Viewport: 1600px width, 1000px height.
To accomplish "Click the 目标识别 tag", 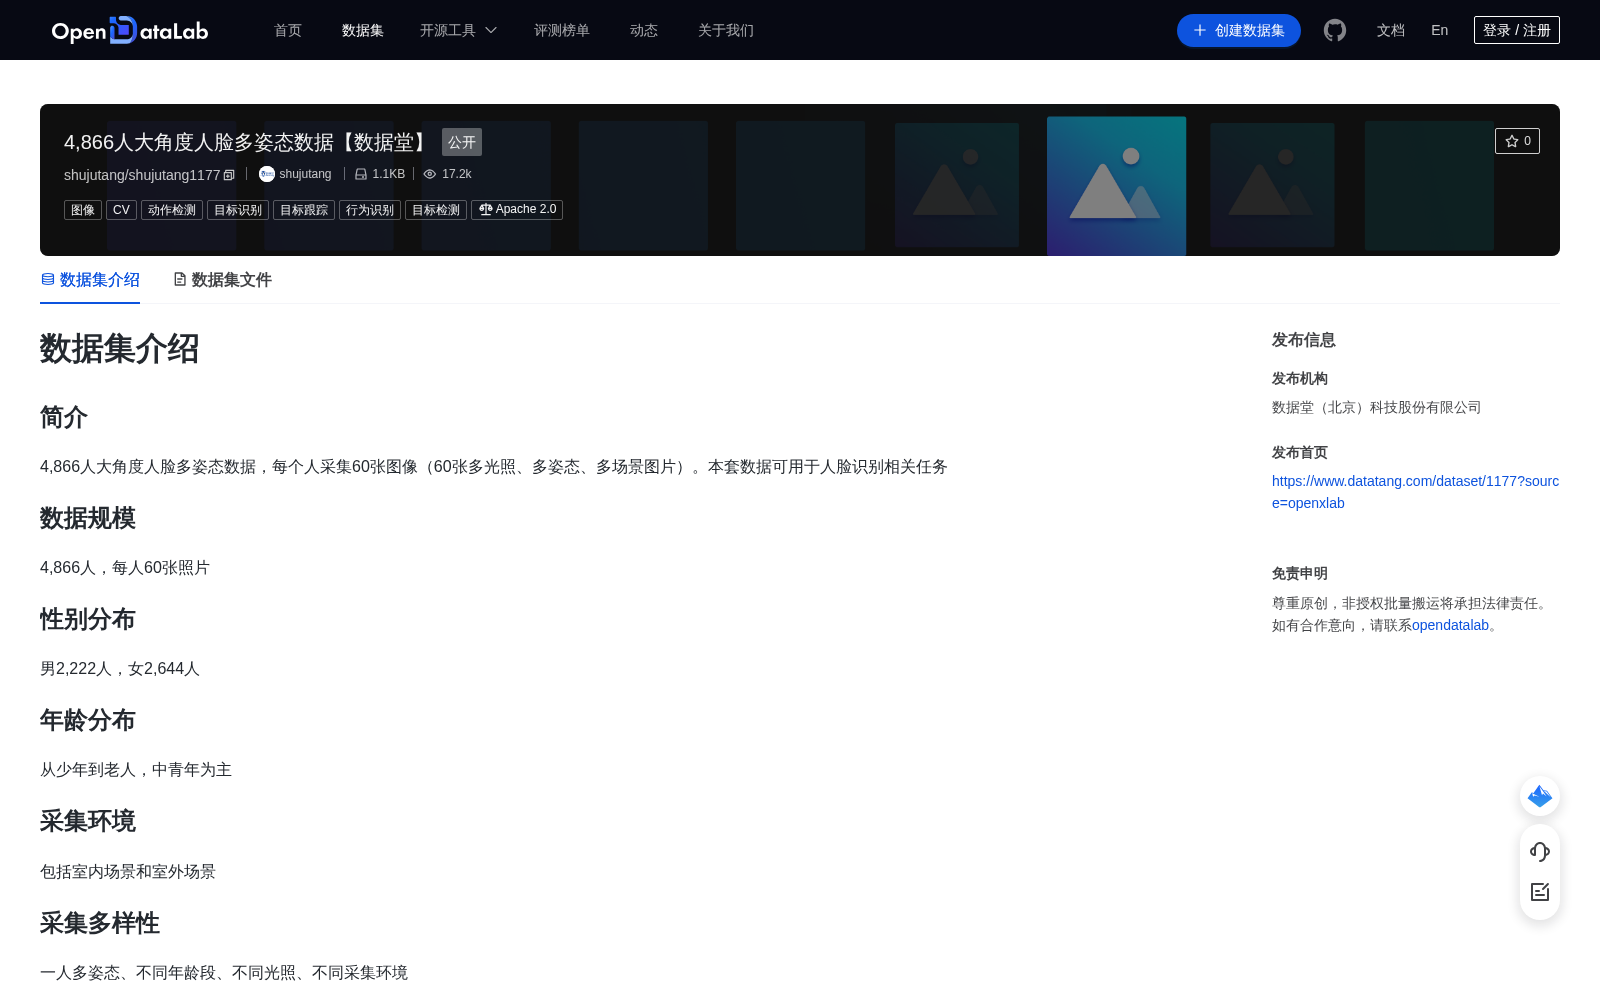I will (x=238, y=210).
